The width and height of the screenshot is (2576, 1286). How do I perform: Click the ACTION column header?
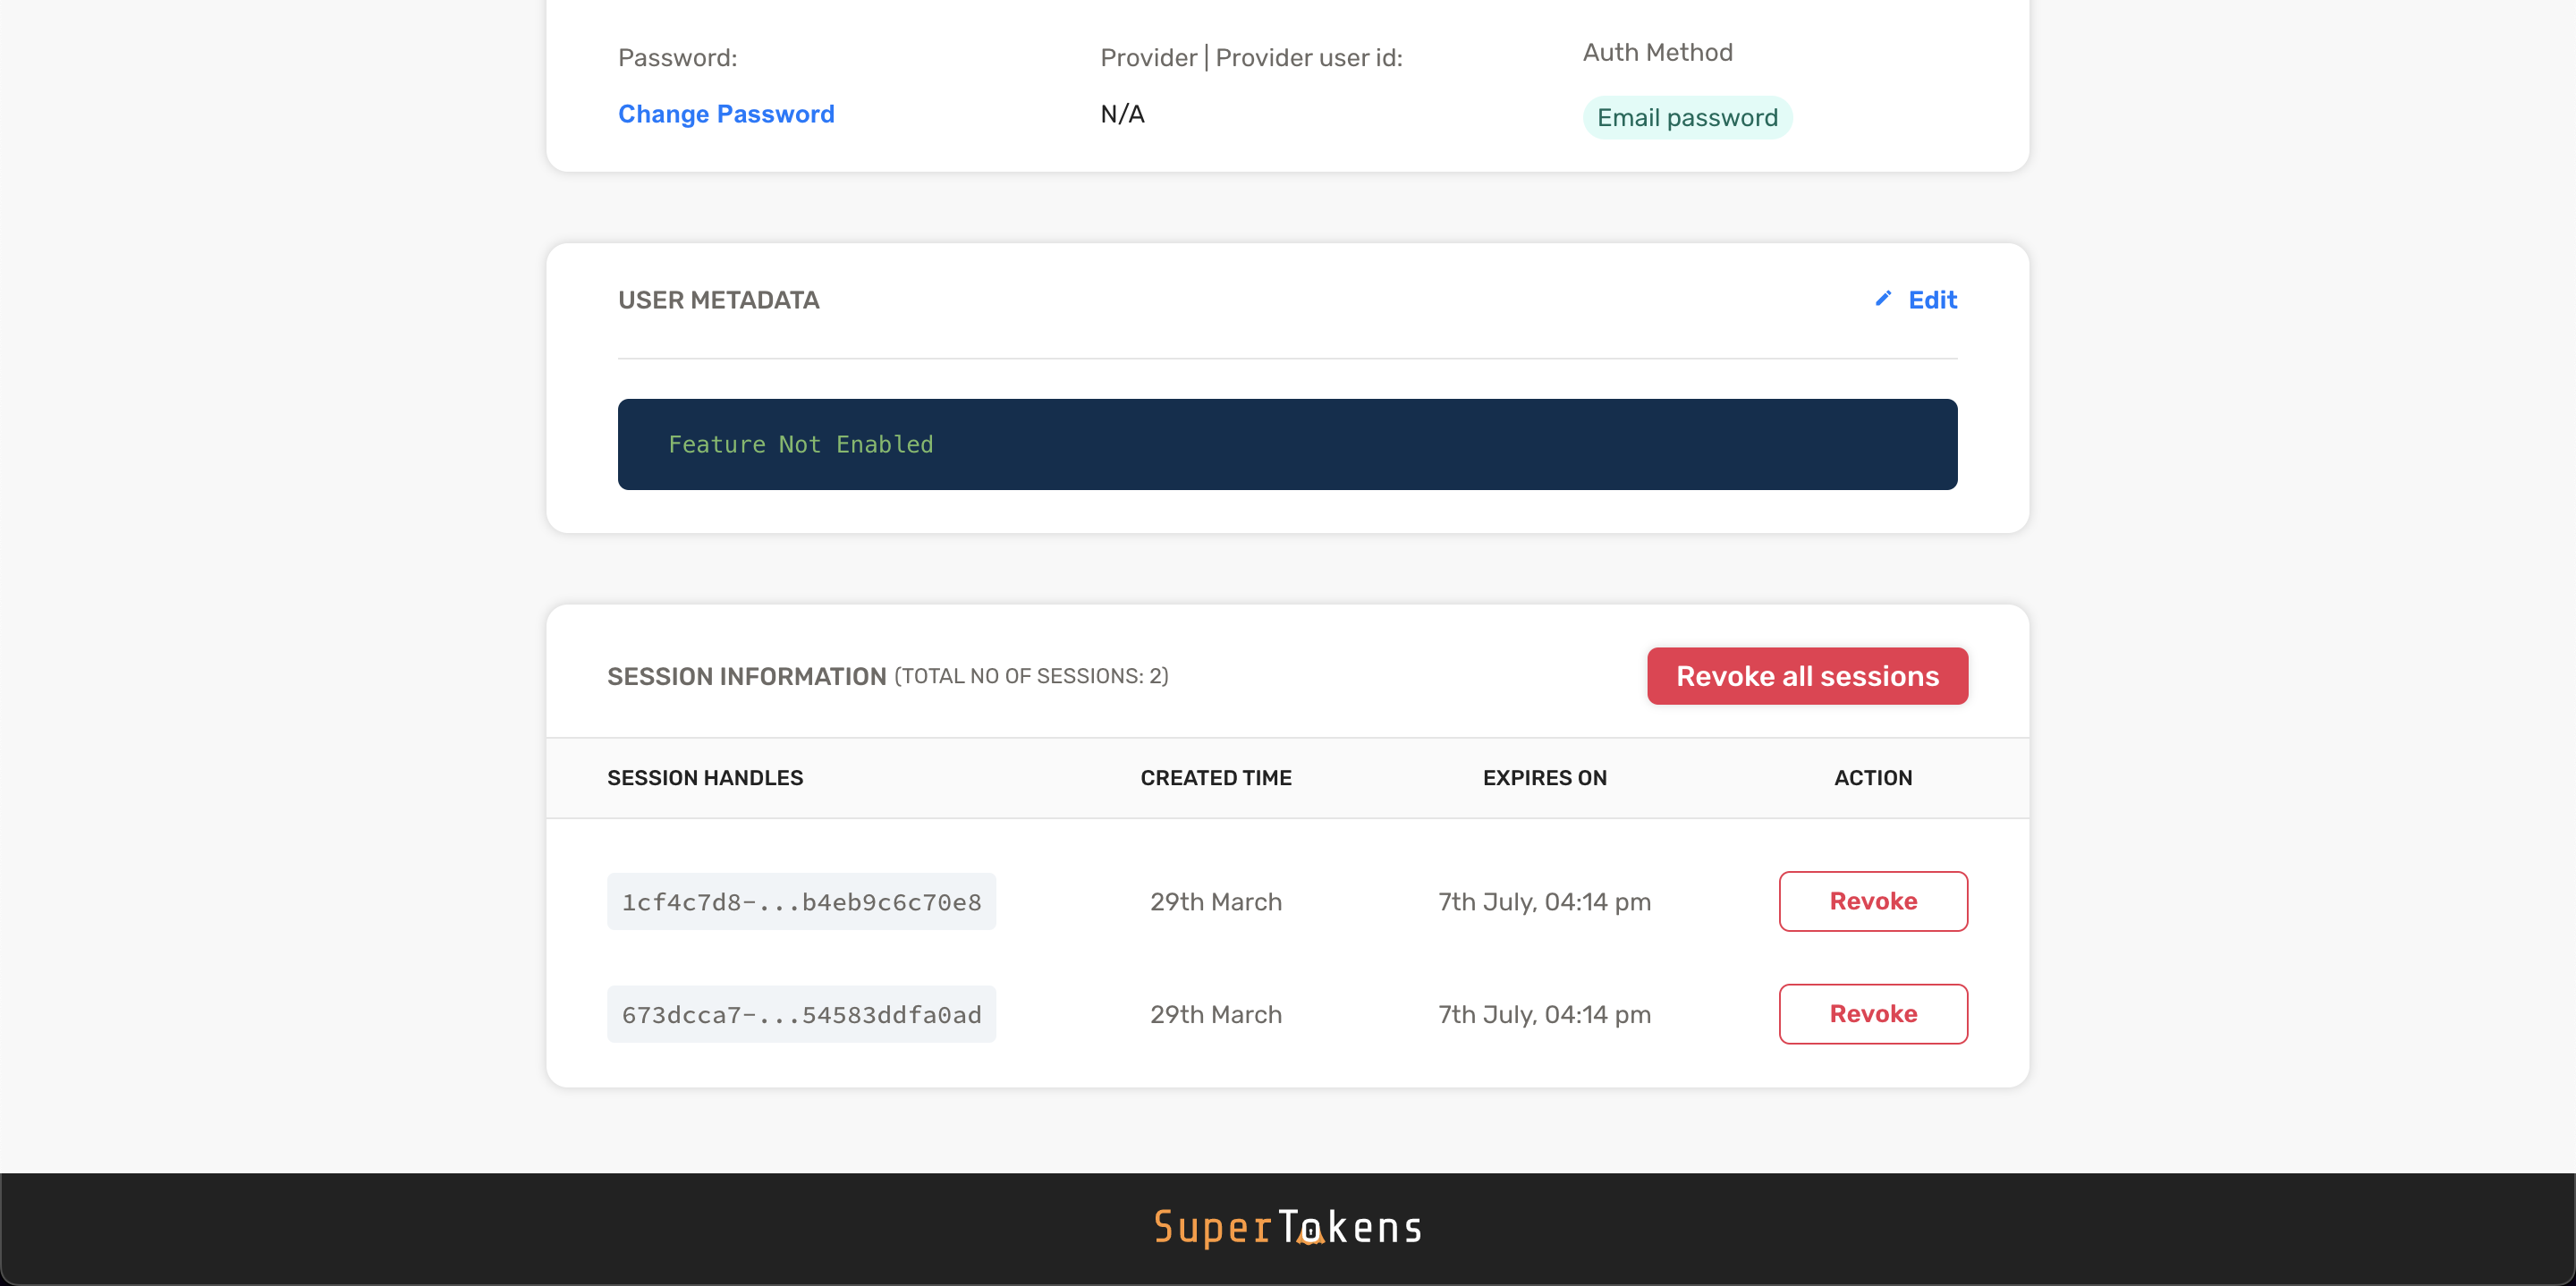pyautogui.click(x=1872, y=777)
